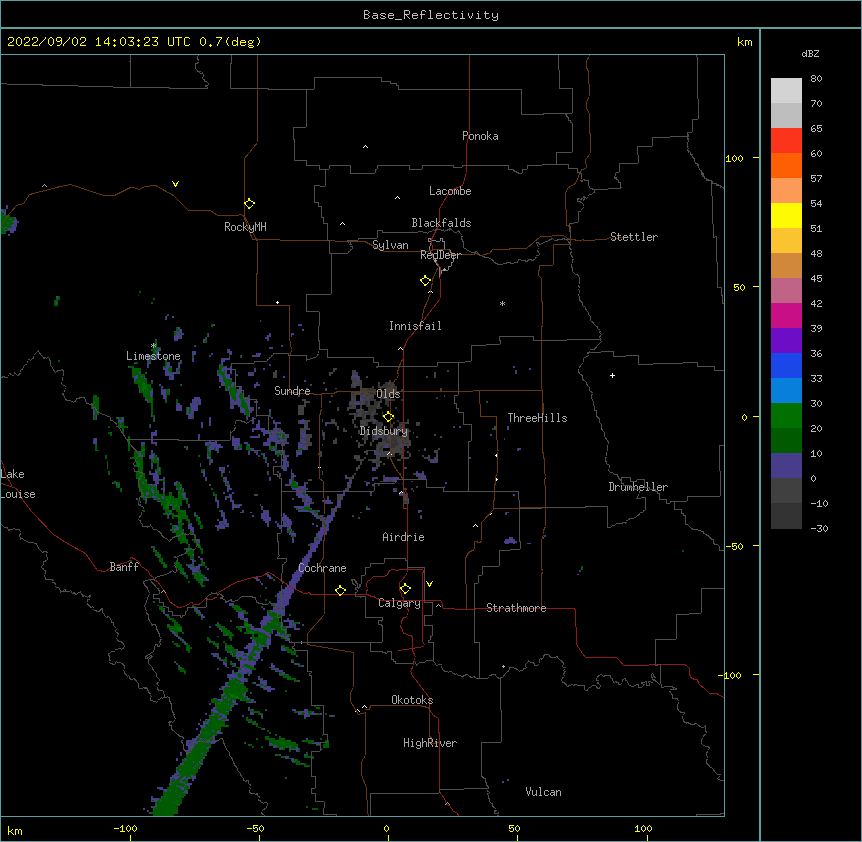Click the Sundre town label
The width and height of the screenshot is (862, 842).
pos(292,391)
